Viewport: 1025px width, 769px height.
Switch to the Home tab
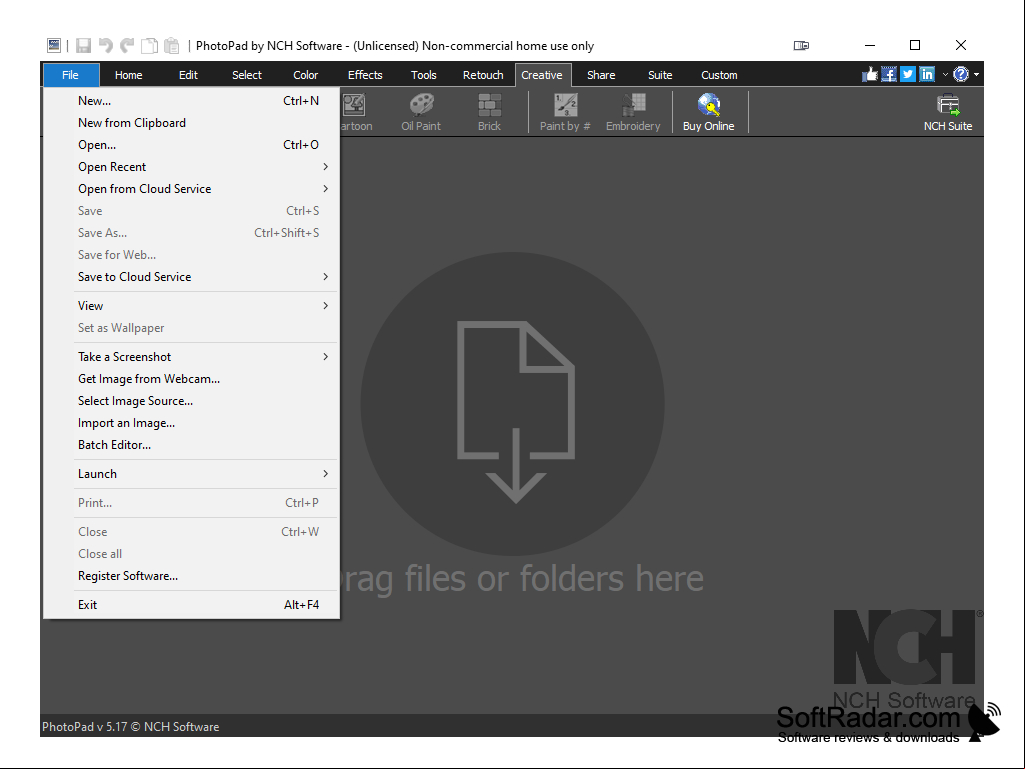click(128, 75)
